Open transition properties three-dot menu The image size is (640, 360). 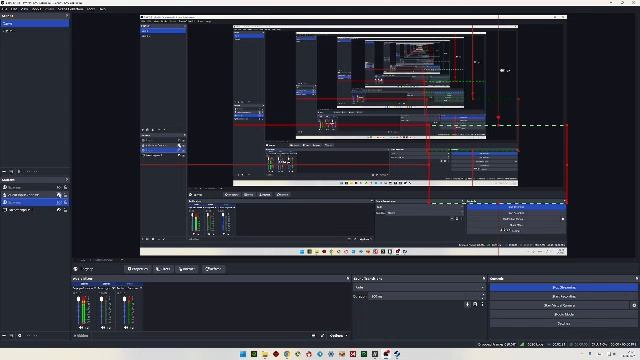tap(482, 304)
